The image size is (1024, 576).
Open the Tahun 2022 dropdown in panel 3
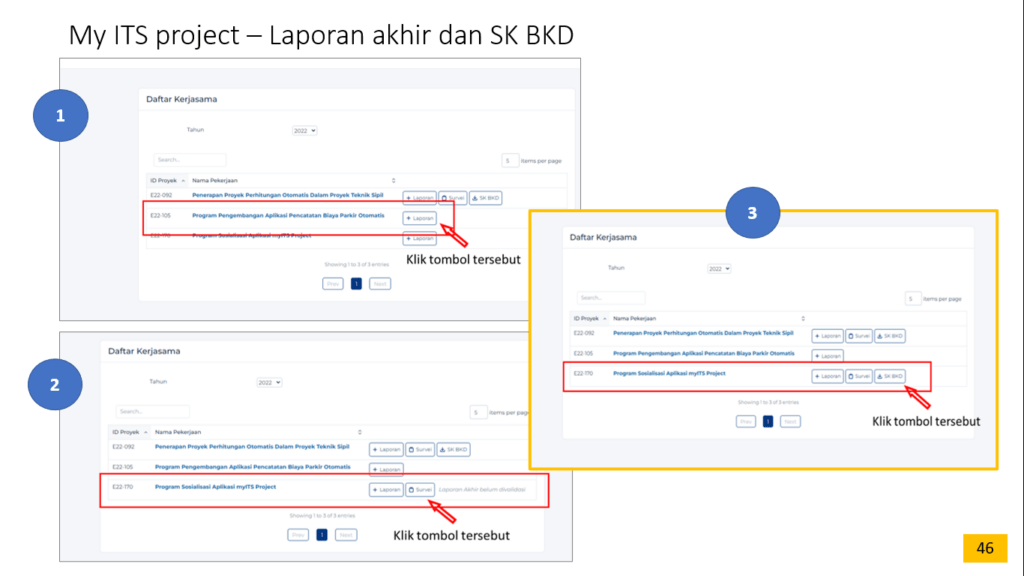pyautogui.click(x=719, y=269)
